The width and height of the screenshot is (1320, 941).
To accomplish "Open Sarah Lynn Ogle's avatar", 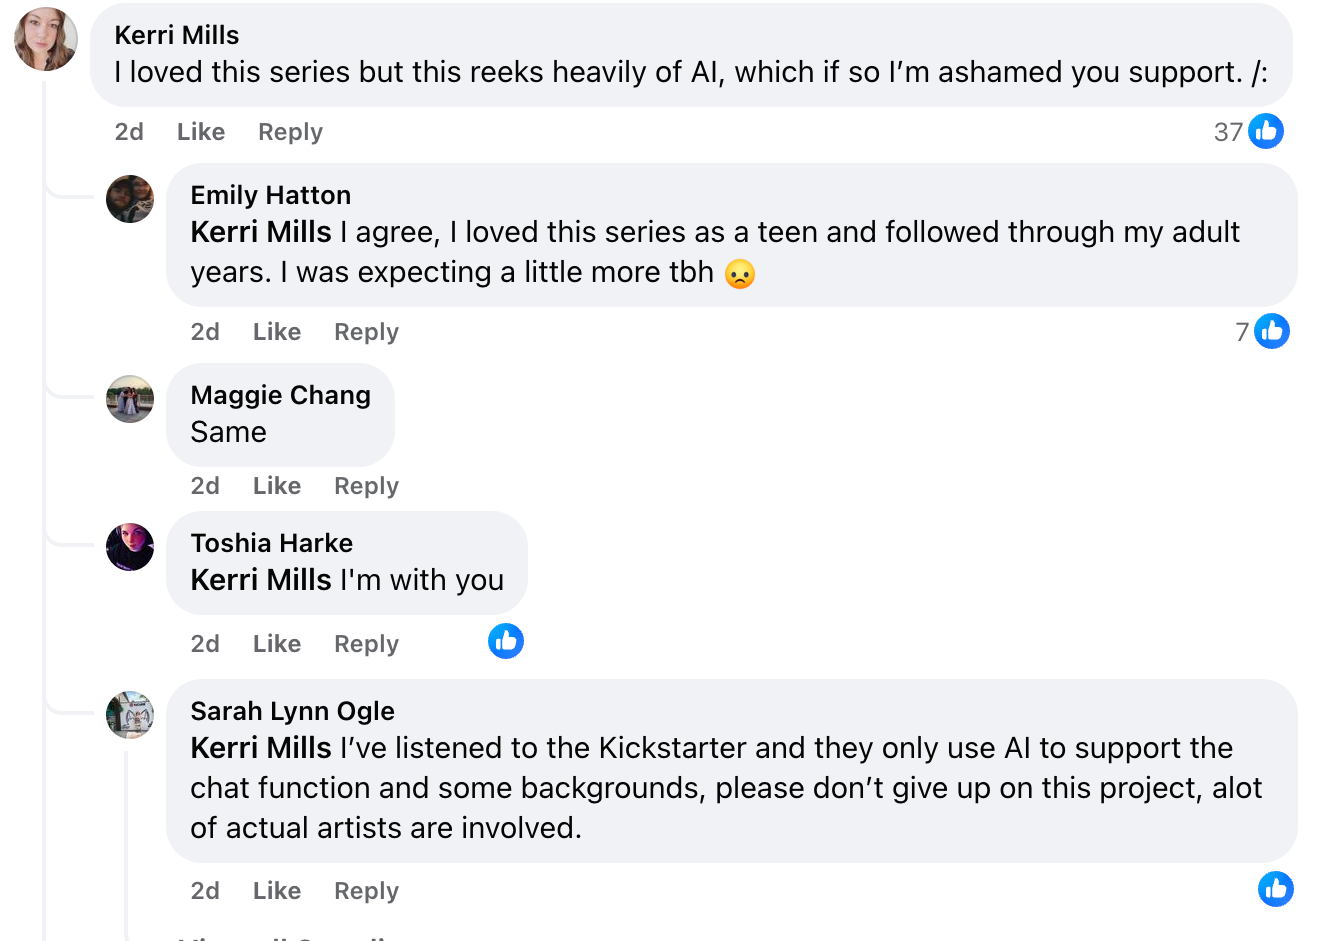I will pyautogui.click(x=130, y=715).
